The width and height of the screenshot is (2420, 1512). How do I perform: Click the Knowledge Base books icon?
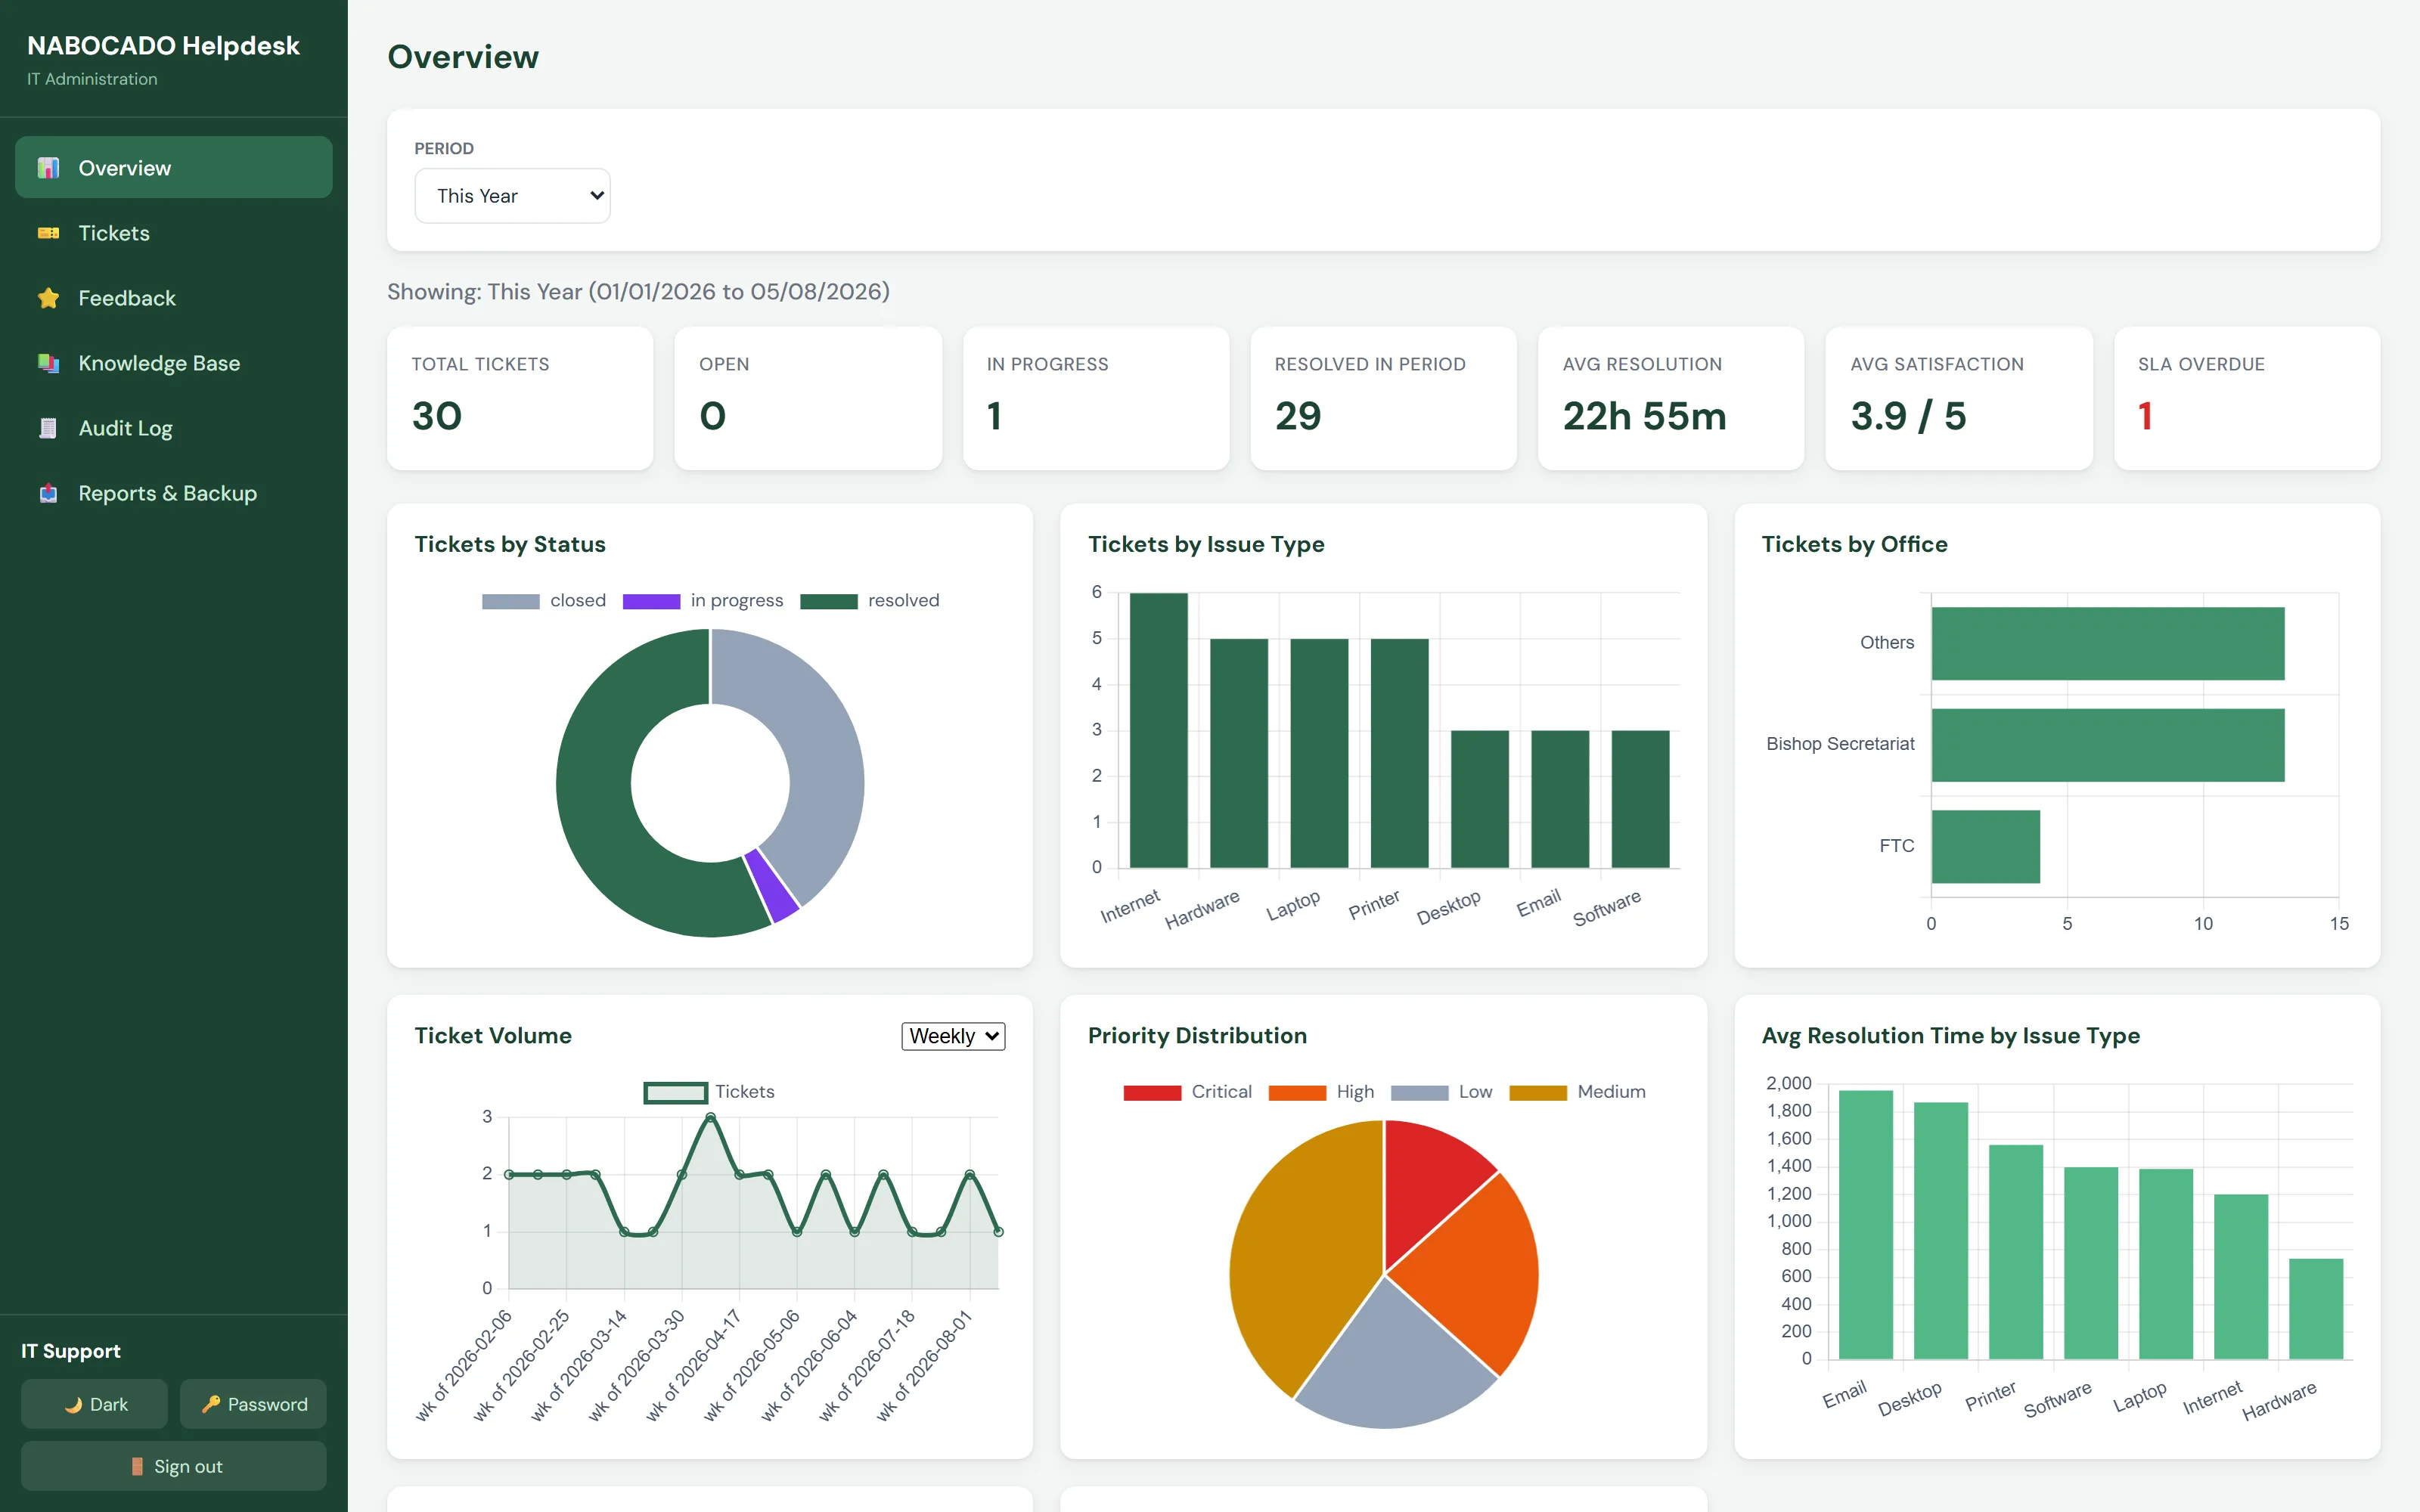click(48, 363)
